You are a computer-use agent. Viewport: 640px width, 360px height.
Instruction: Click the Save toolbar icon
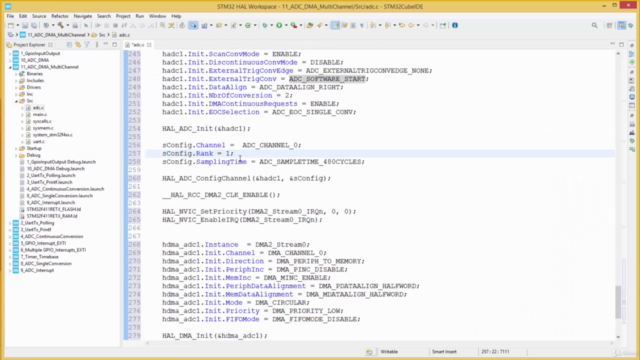(x=25, y=25)
